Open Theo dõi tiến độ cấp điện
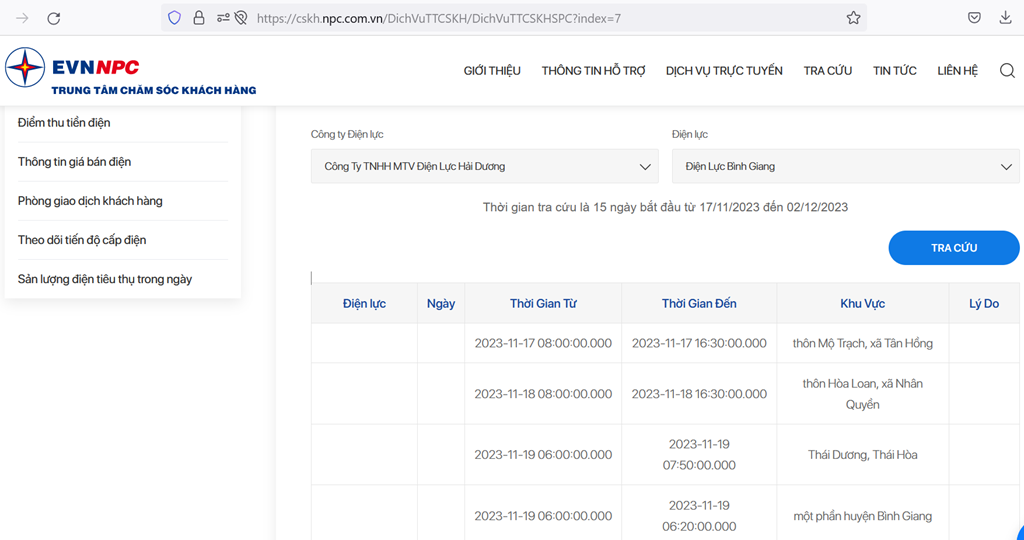This screenshot has height=540, width=1024. tap(82, 240)
